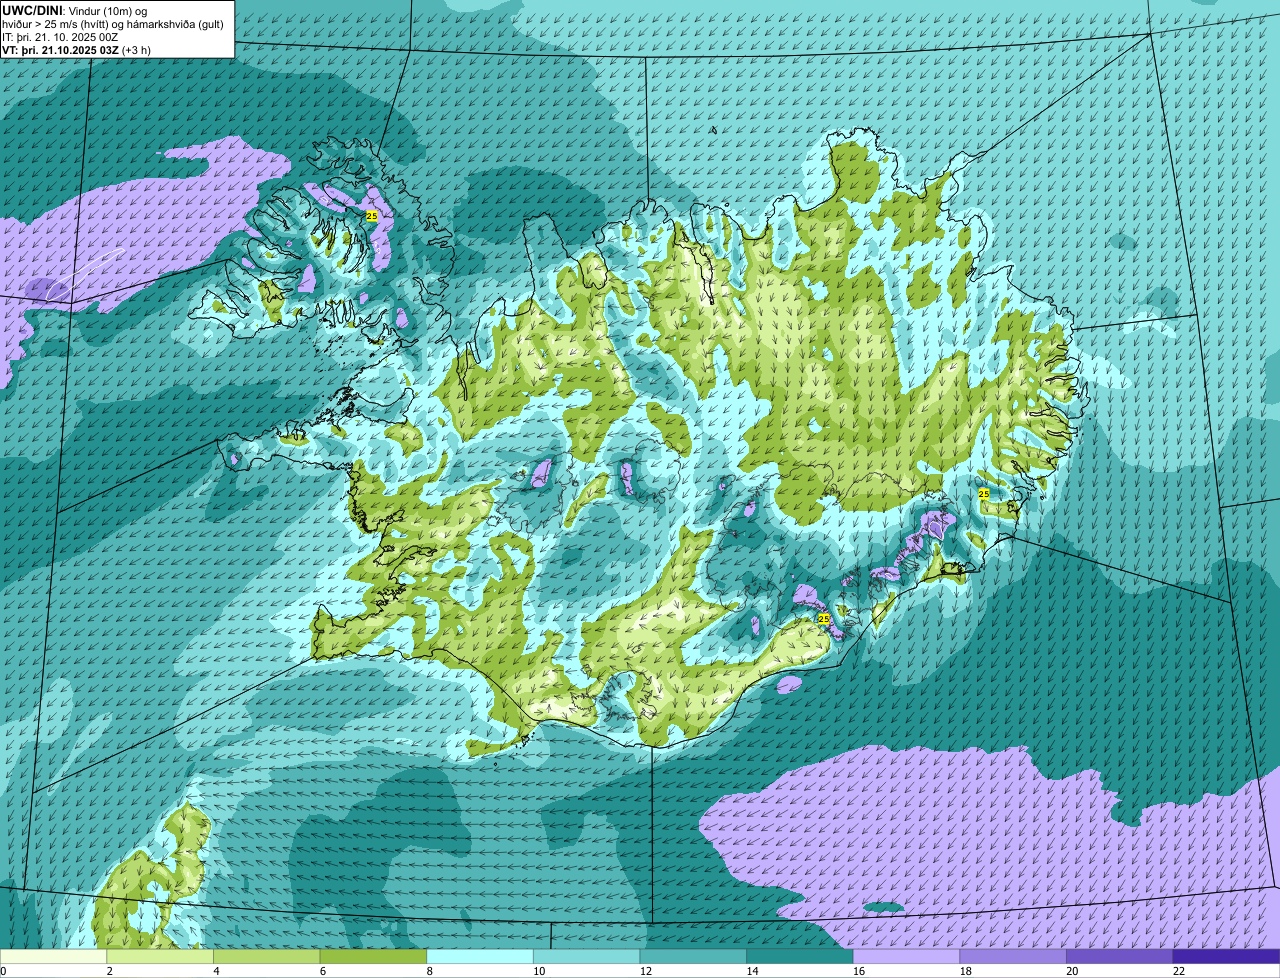Click the 2–4 m/s light green legend swatch
The height and width of the screenshot is (978, 1280).
point(160,956)
